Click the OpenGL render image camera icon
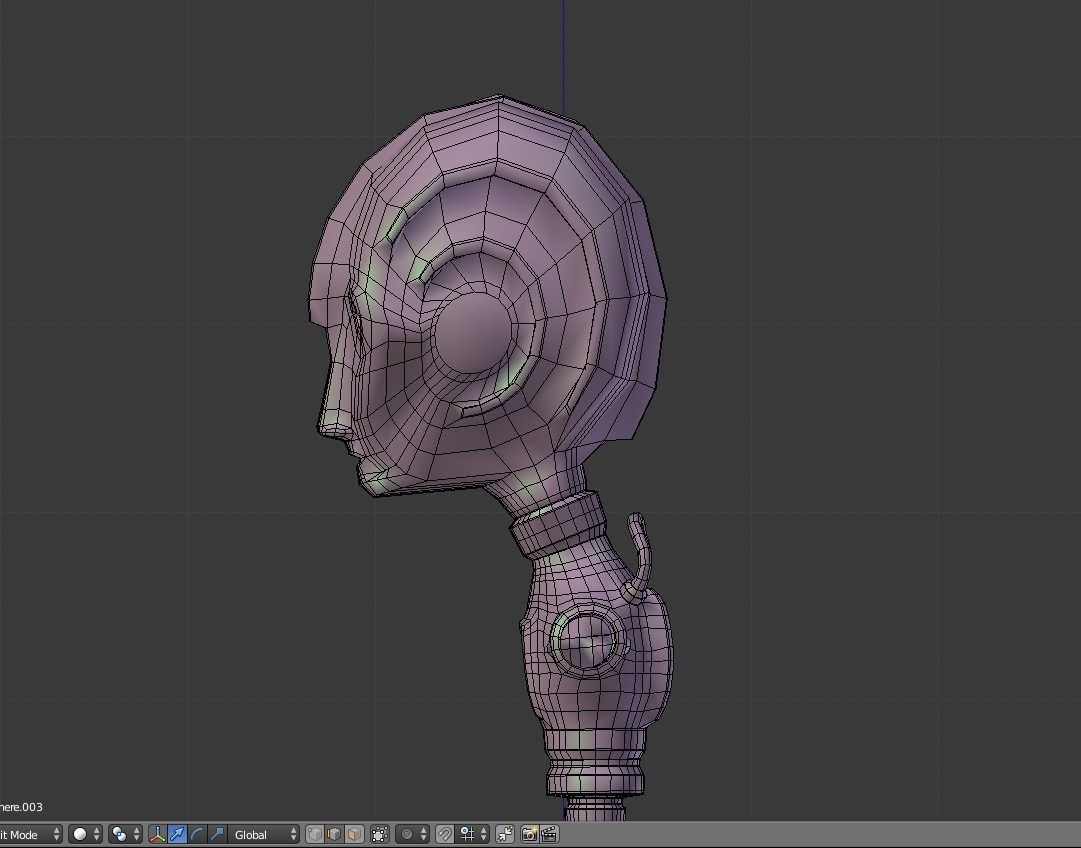 (x=528, y=833)
